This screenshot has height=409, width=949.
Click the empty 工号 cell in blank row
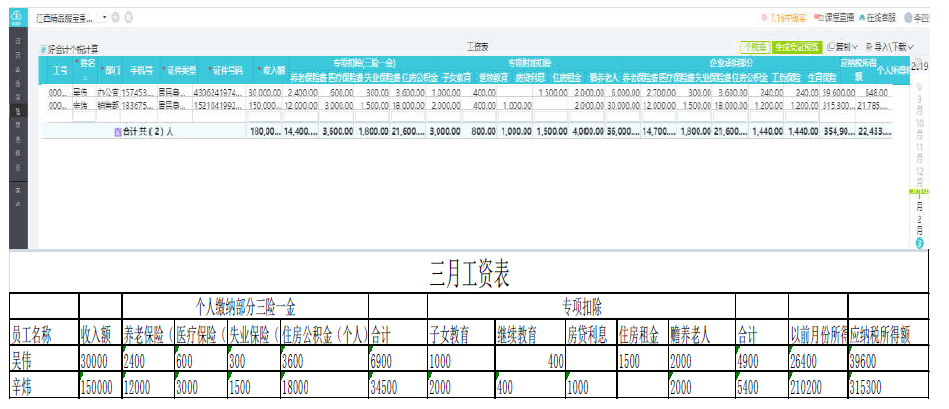[x=59, y=117]
